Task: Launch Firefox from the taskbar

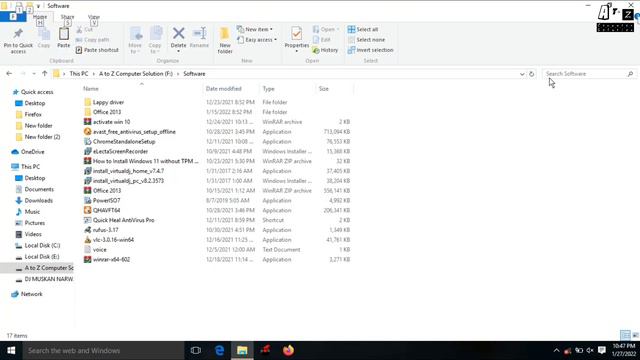Action: (288, 350)
